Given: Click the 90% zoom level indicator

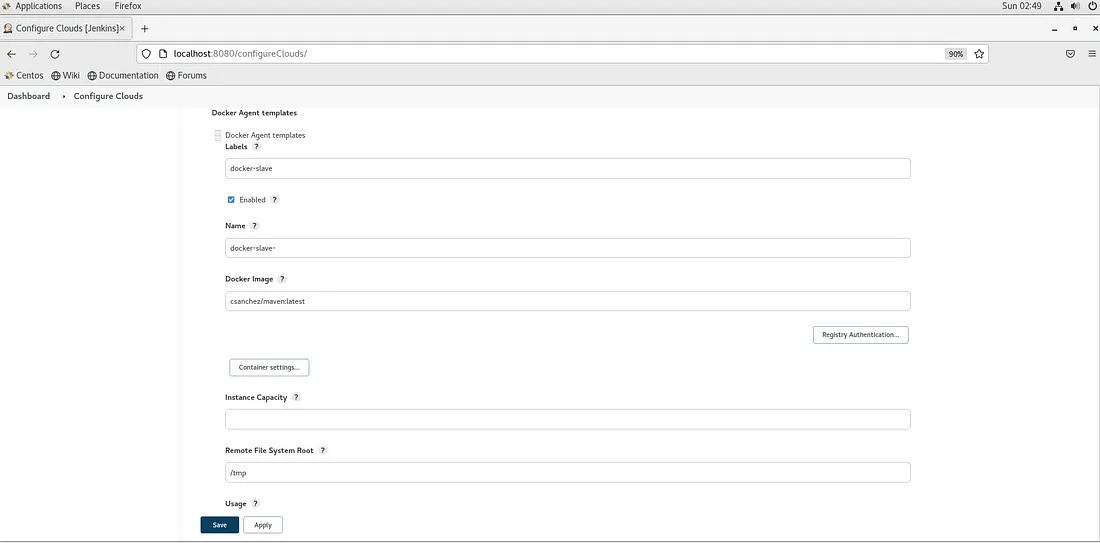Looking at the screenshot, I should (955, 54).
